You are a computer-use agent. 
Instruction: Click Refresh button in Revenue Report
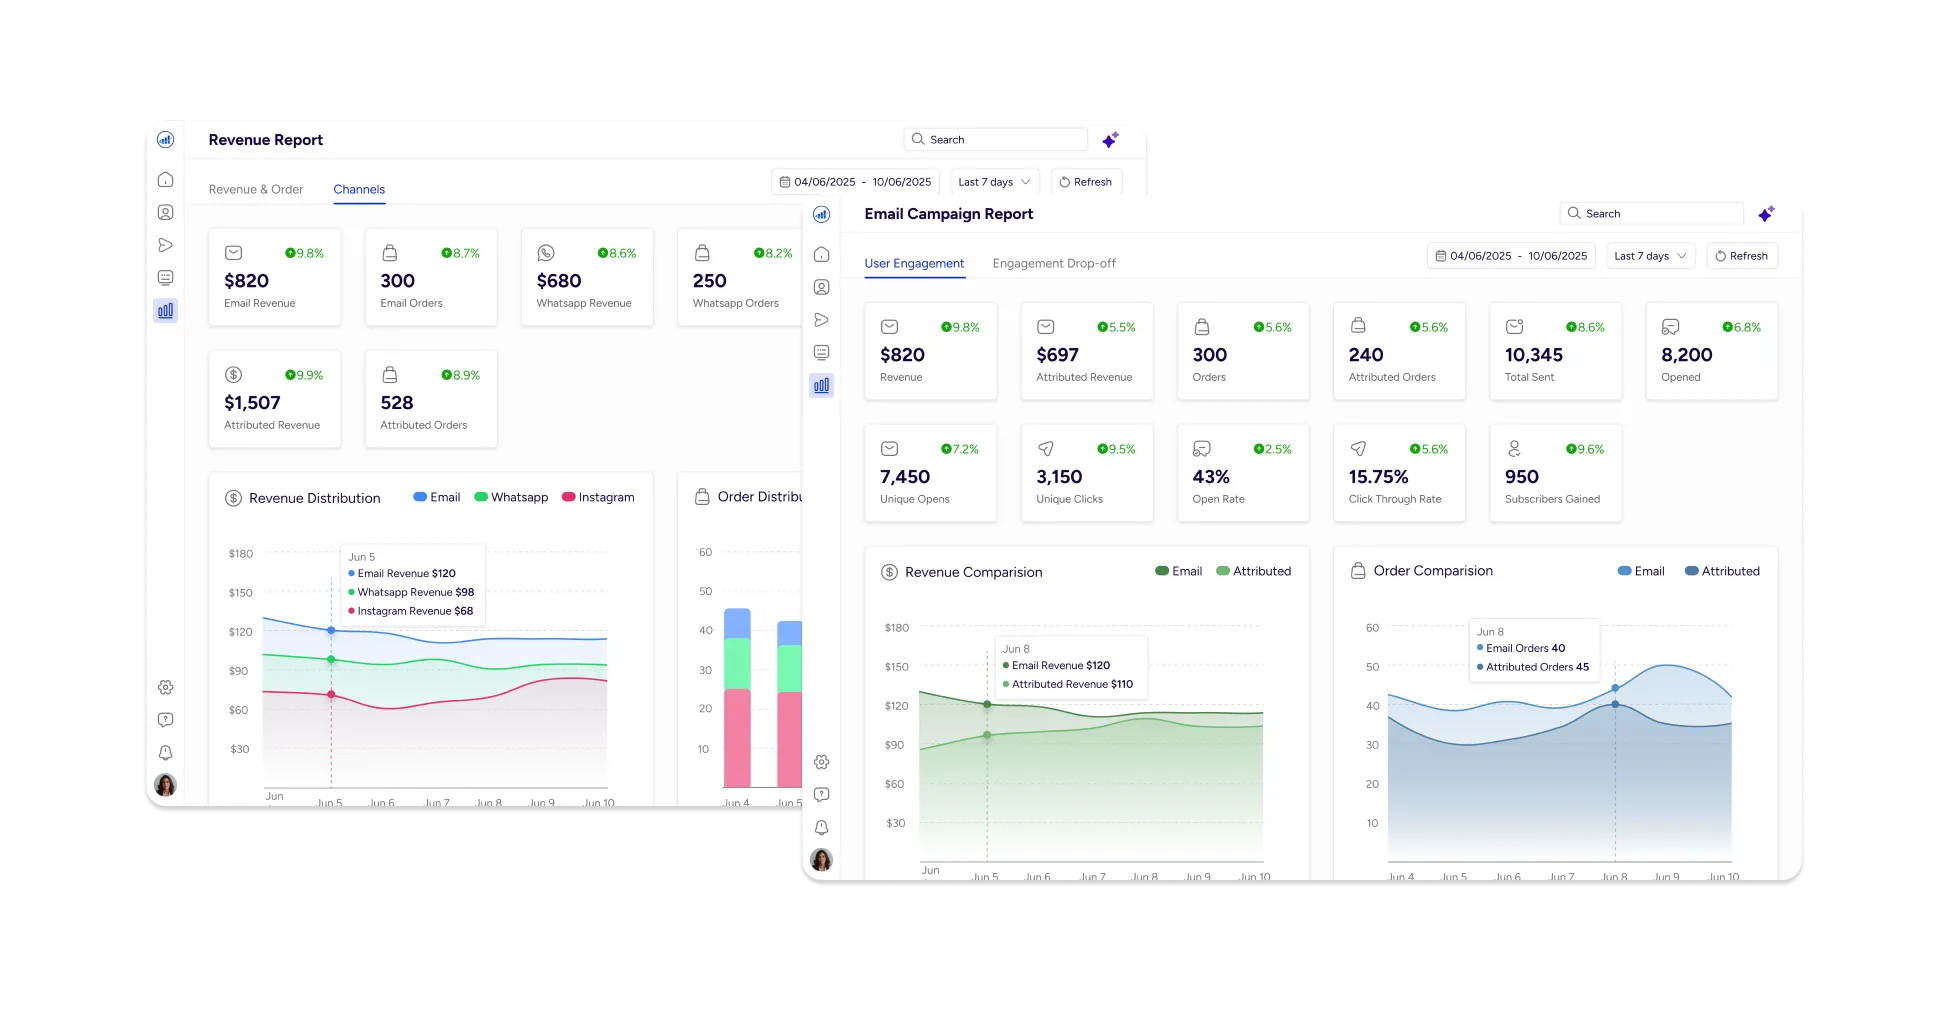pos(1086,182)
